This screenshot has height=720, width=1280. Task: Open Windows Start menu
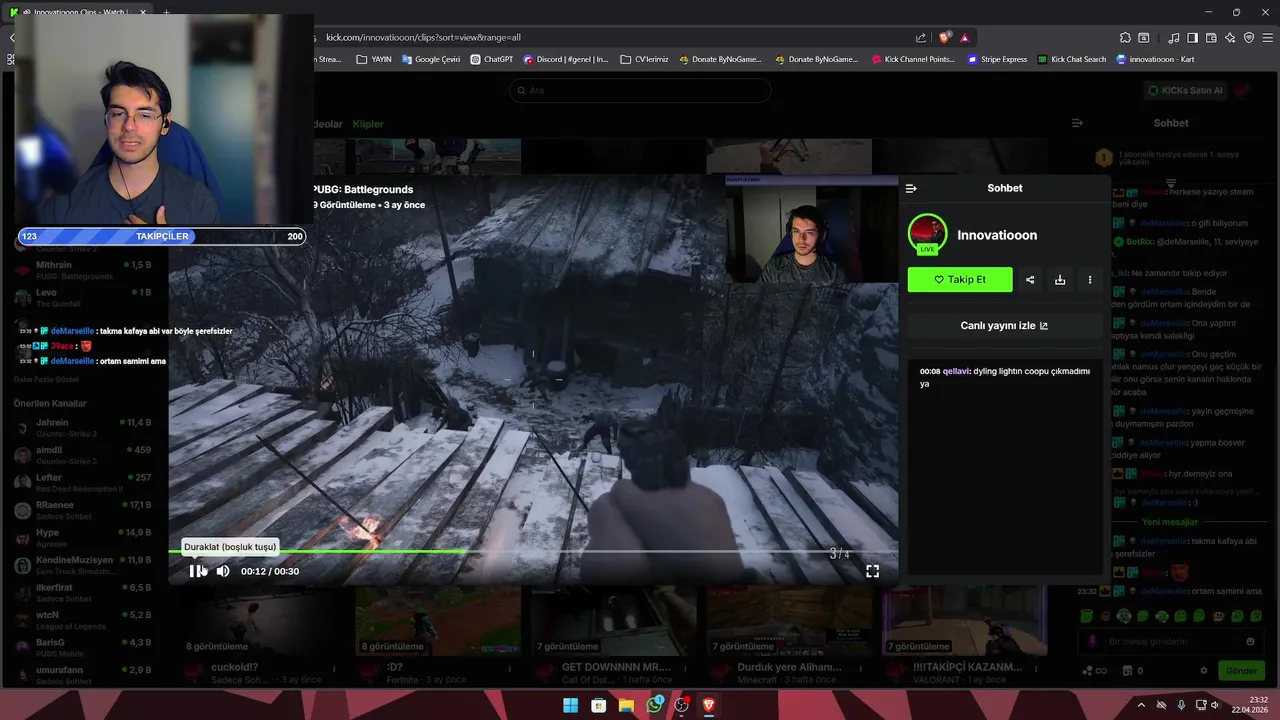pos(570,705)
